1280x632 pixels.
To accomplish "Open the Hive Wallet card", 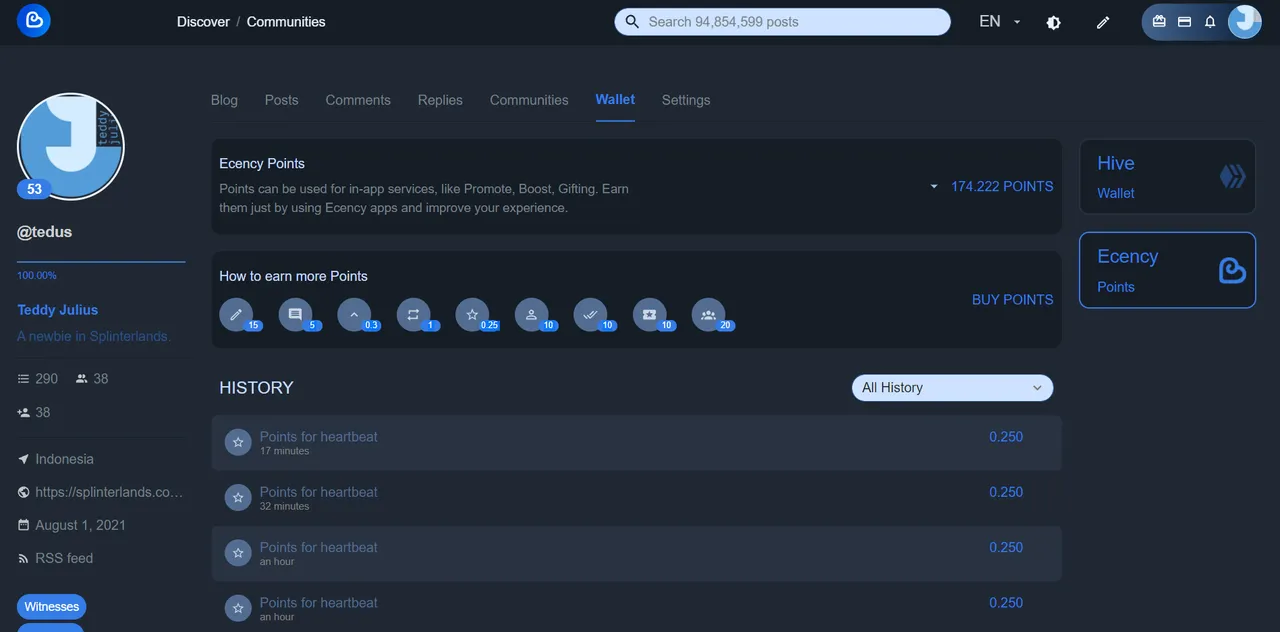I will tap(1167, 177).
